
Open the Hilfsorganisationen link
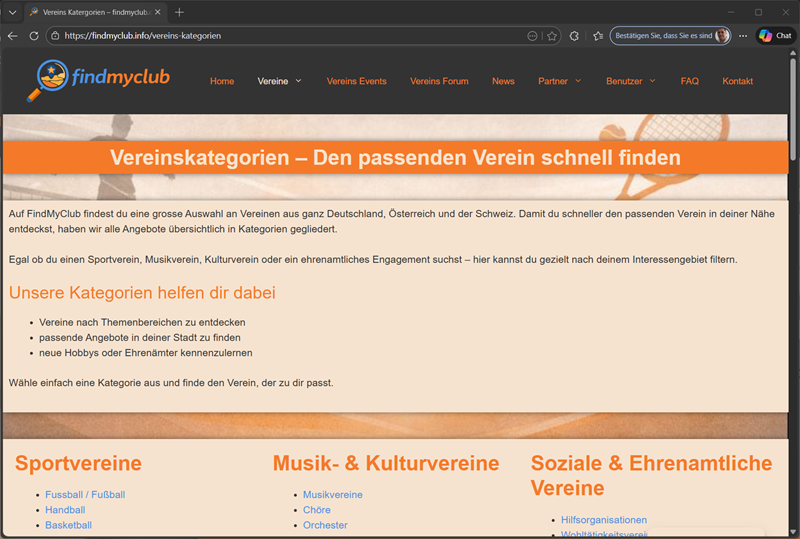pyautogui.click(x=604, y=520)
